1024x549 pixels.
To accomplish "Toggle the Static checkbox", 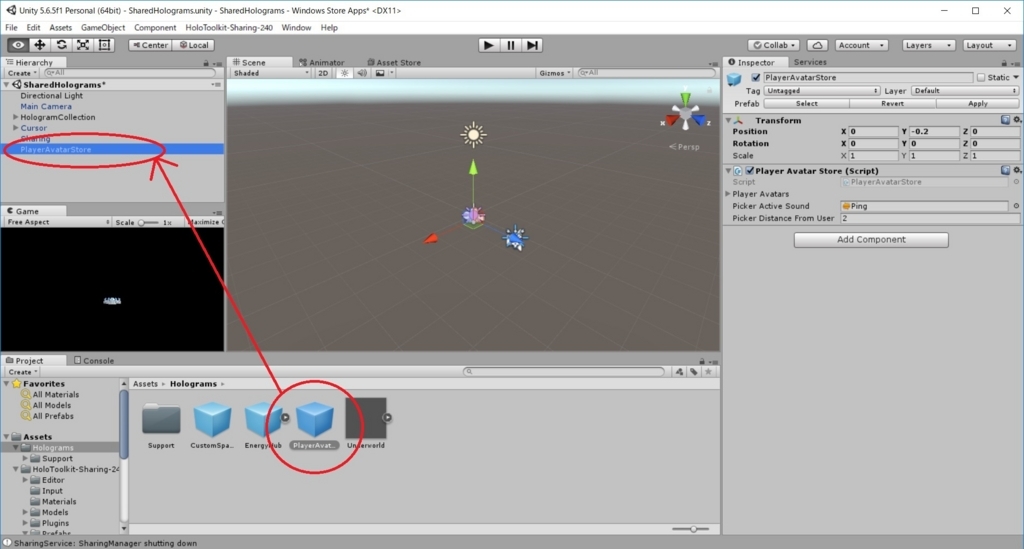I will click(x=981, y=77).
